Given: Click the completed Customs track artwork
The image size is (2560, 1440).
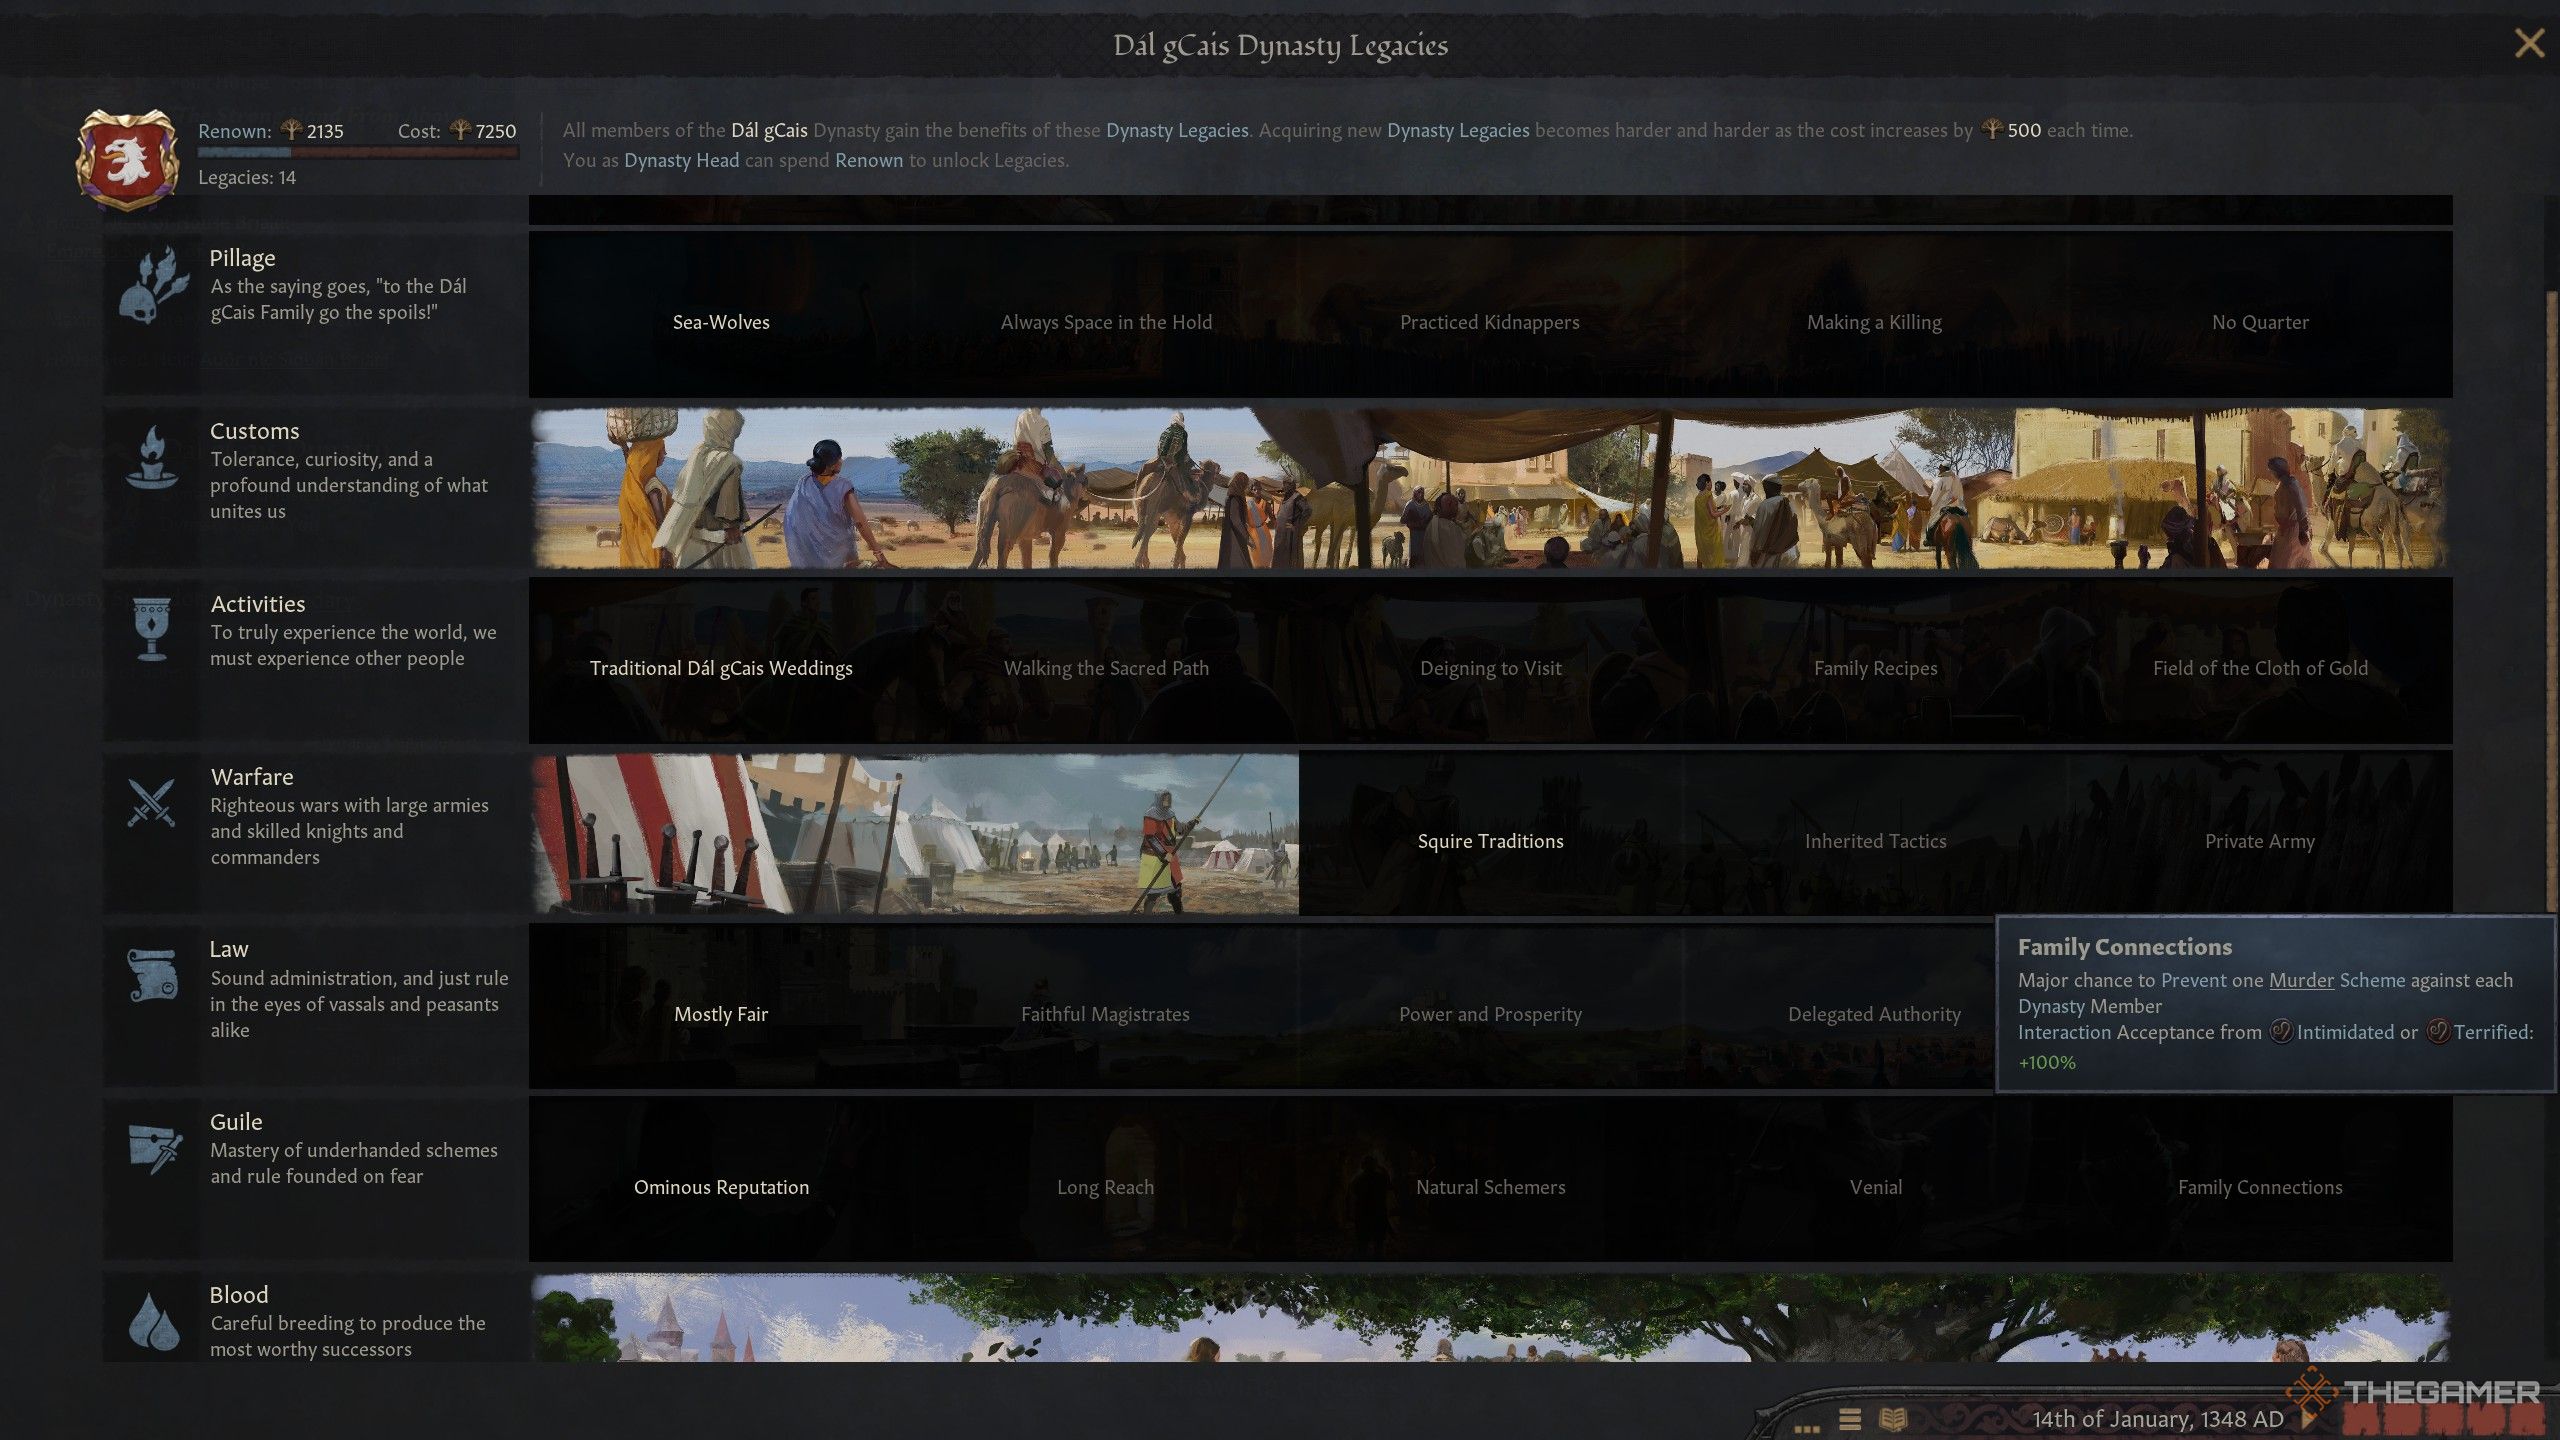Looking at the screenshot, I should (x=1490, y=487).
